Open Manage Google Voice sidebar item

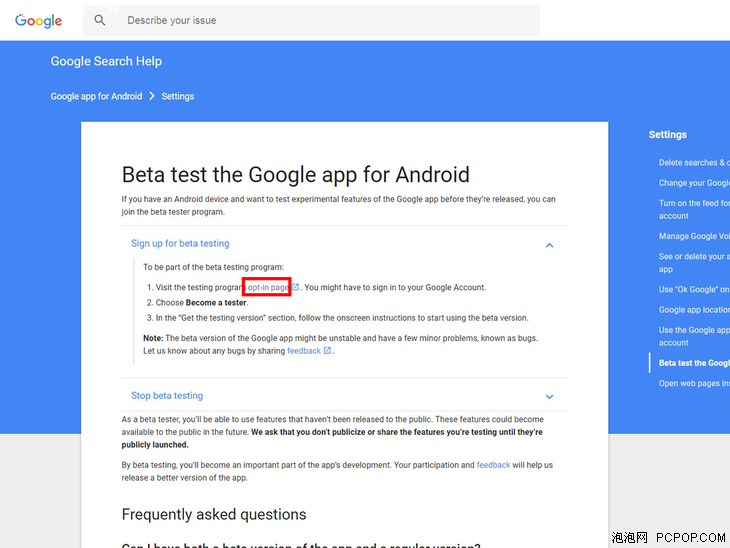[694, 236]
